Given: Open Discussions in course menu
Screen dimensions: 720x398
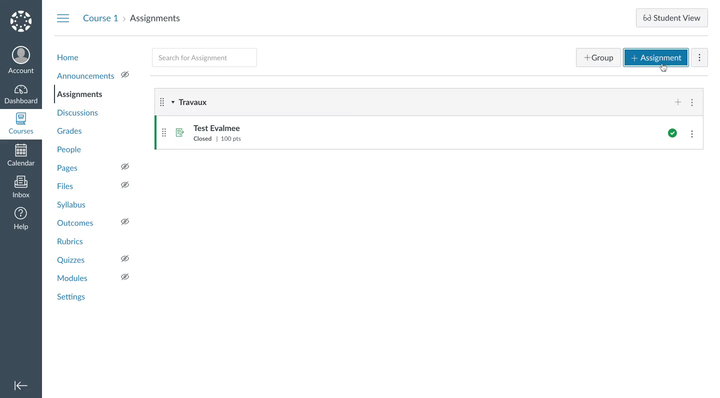Looking at the screenshot, I should (x=77, y=112).
